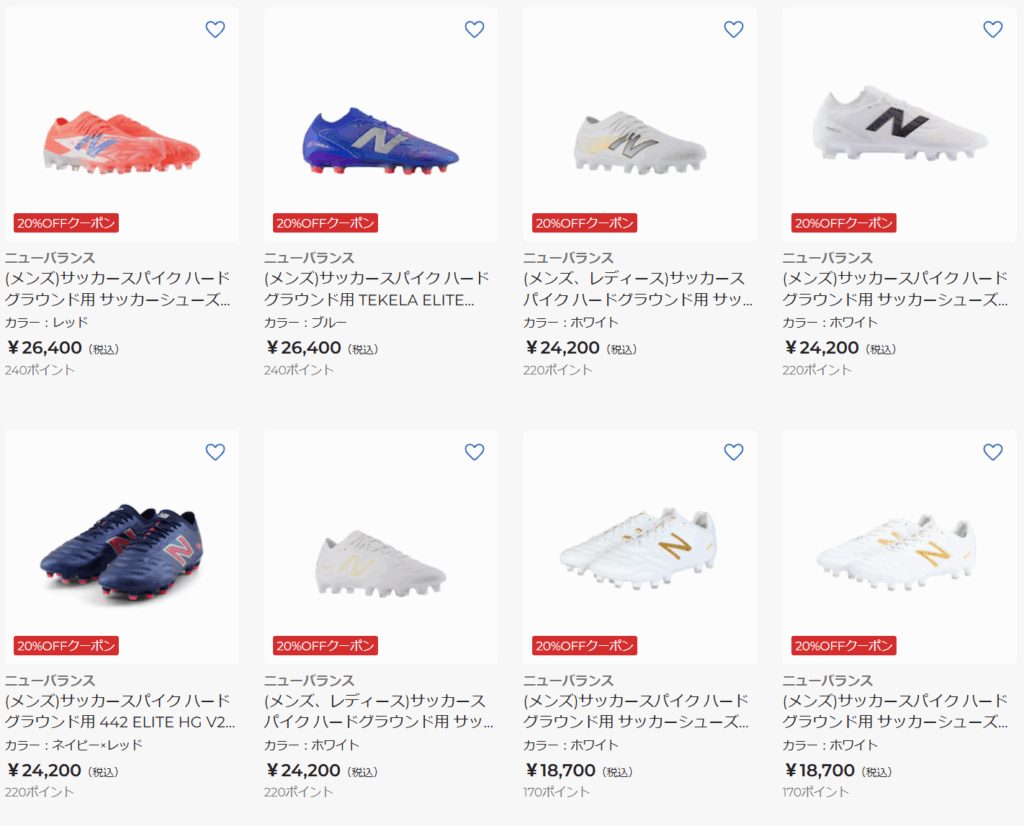The height and width of the screenshot is (826, 1024).
Task: View the navy and red cleat photo
Action: point(121,550)
